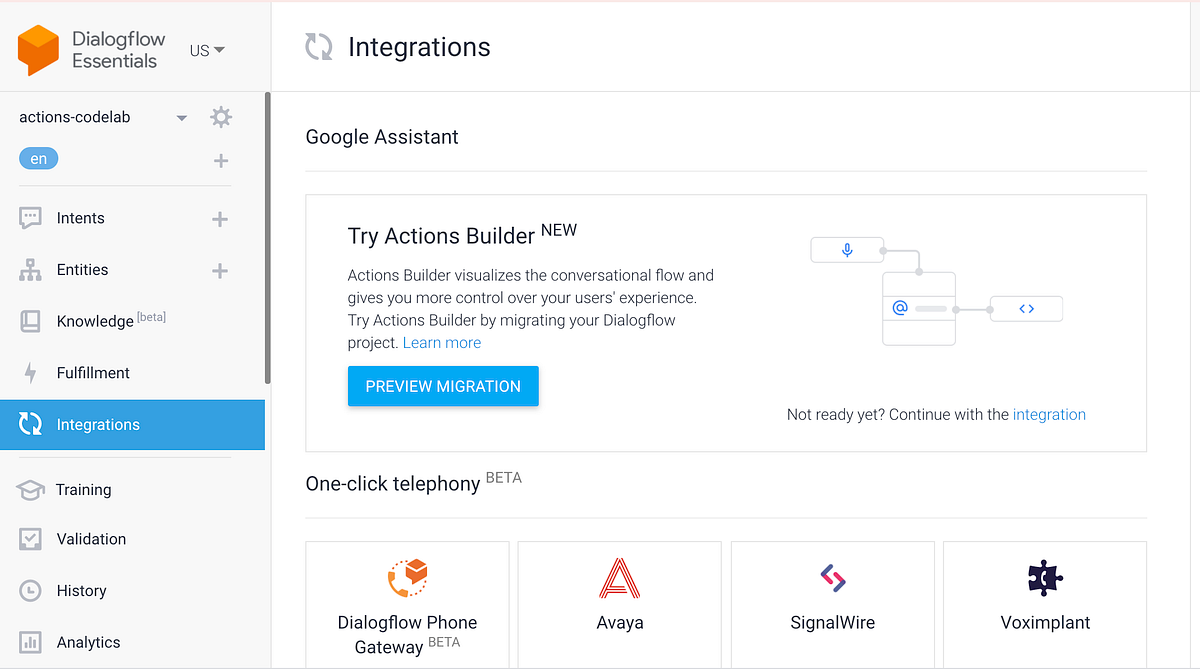
Task: Expand the US region dropdown
Action: [206, 49]
